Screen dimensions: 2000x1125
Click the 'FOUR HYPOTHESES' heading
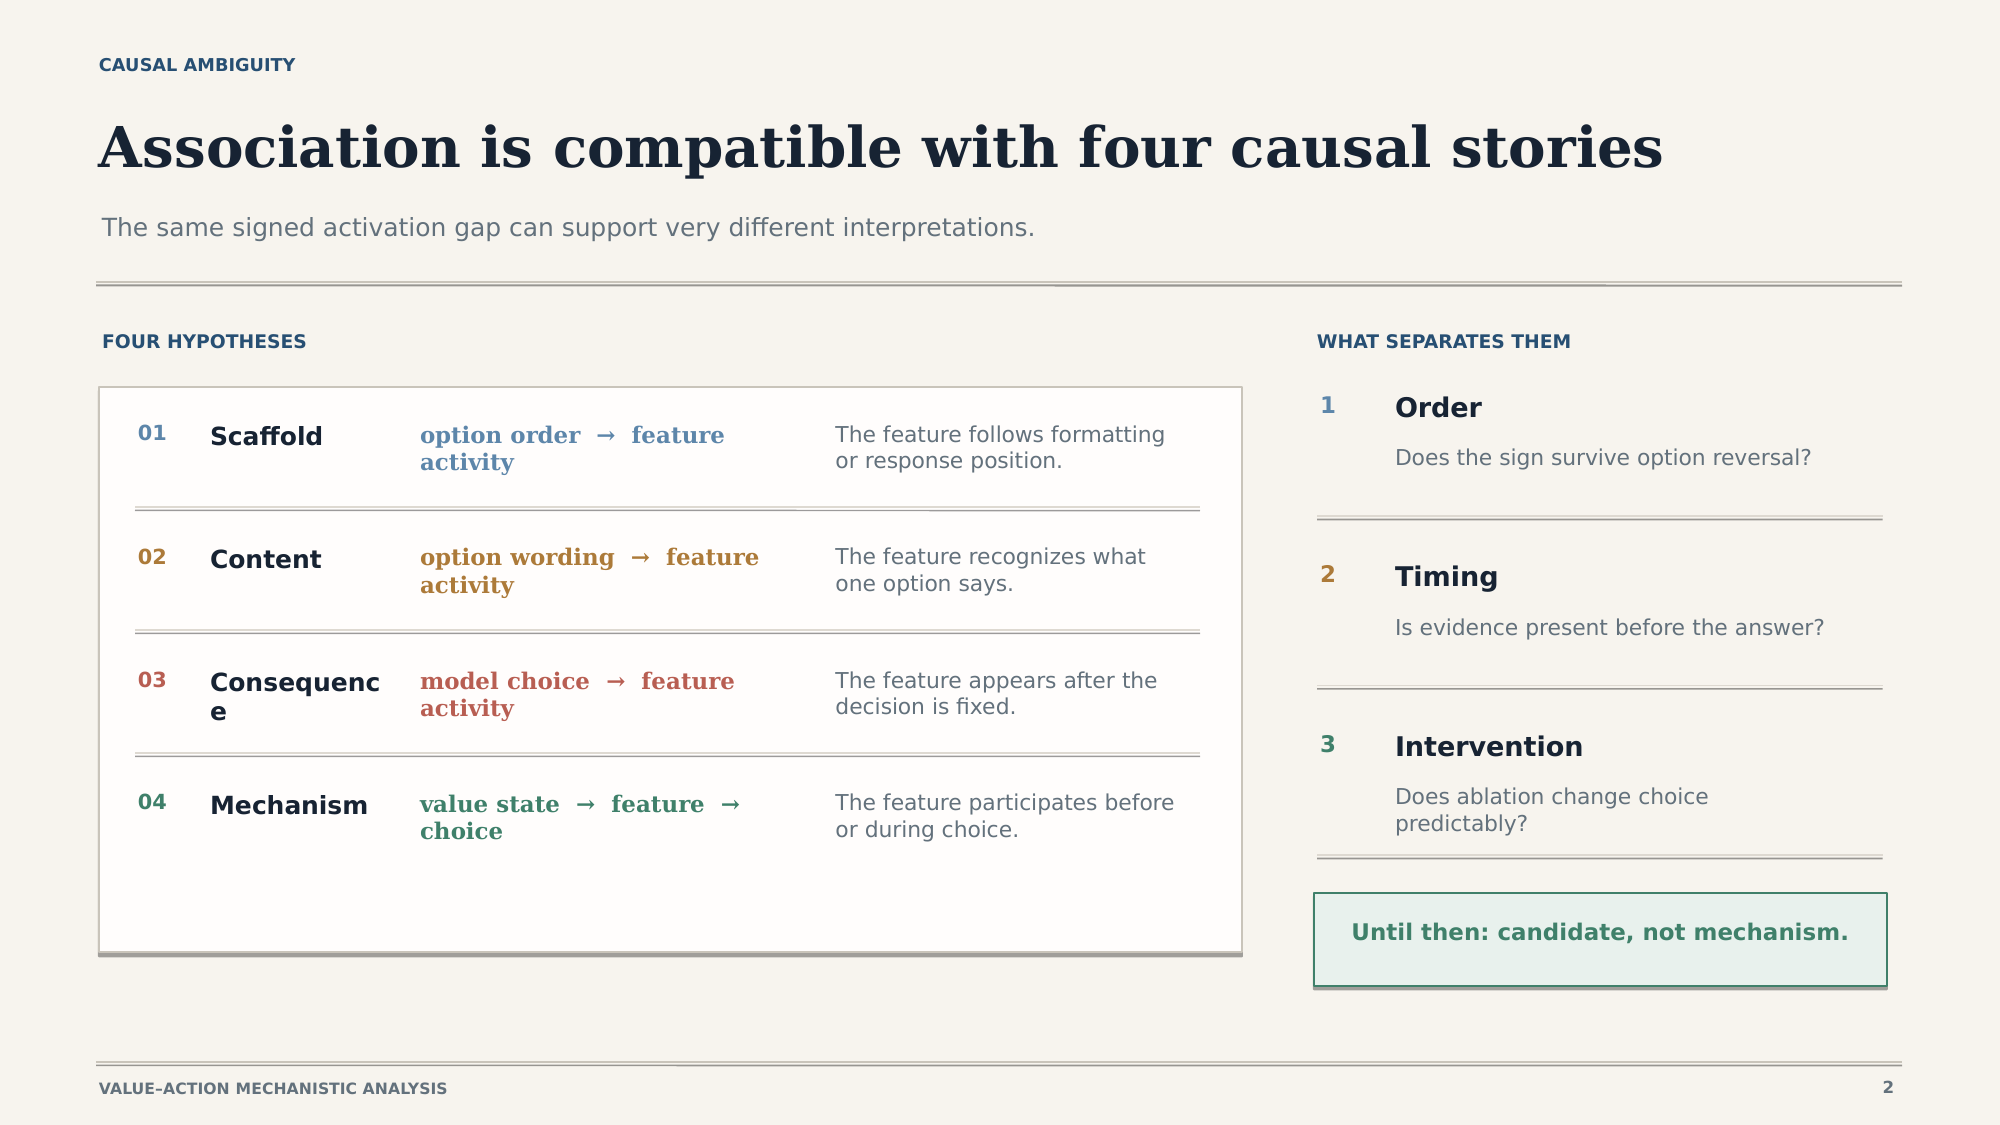click(x=204, y=342)
